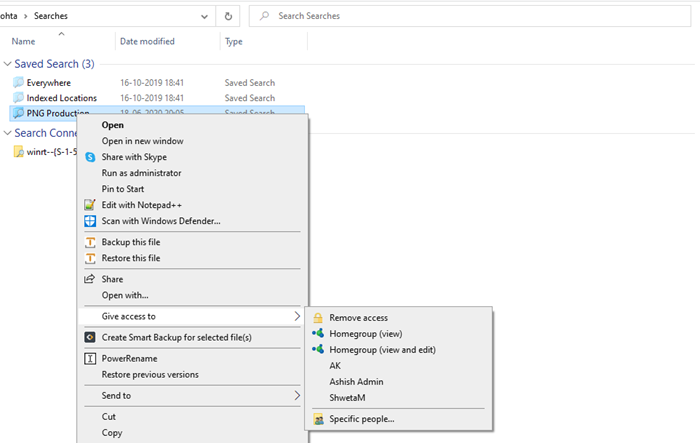The height and width of the screenshot is (443, 700).
Task: Select Backup this file
Action: click(131, 242)
